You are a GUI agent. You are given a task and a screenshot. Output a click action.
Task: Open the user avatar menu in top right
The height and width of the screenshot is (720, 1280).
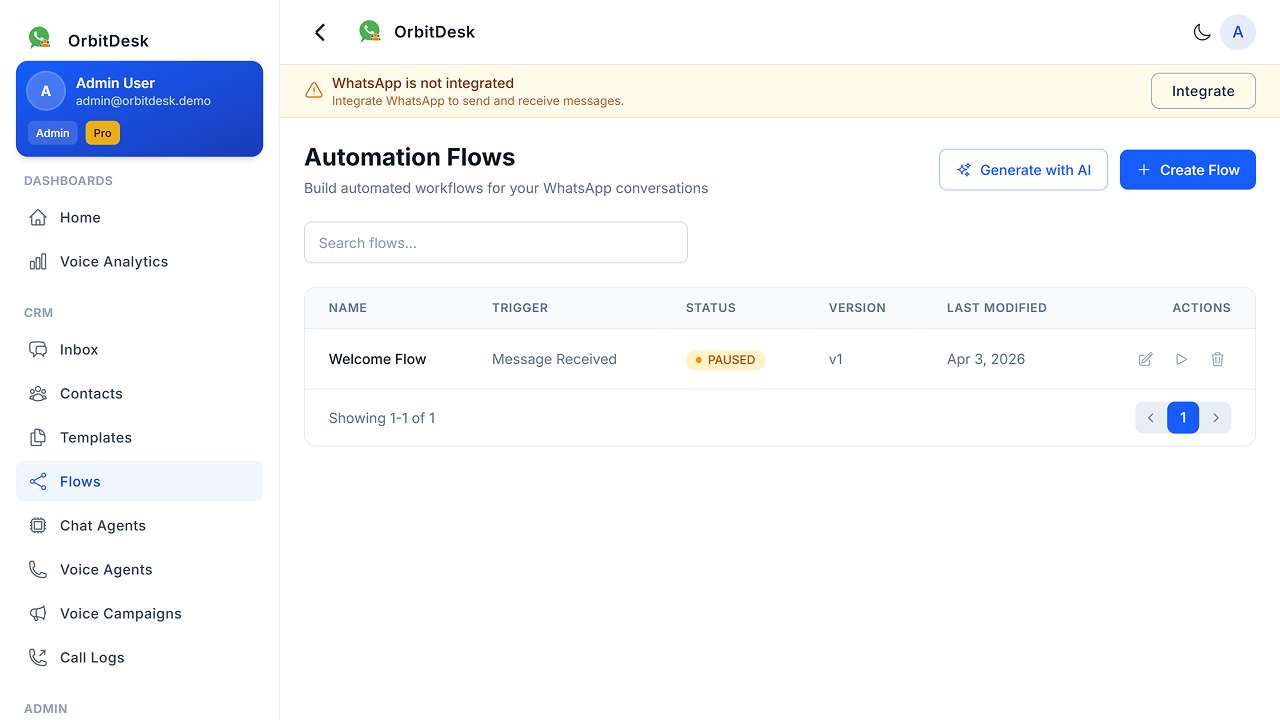pyautogui.click(x=1238, y=32)
